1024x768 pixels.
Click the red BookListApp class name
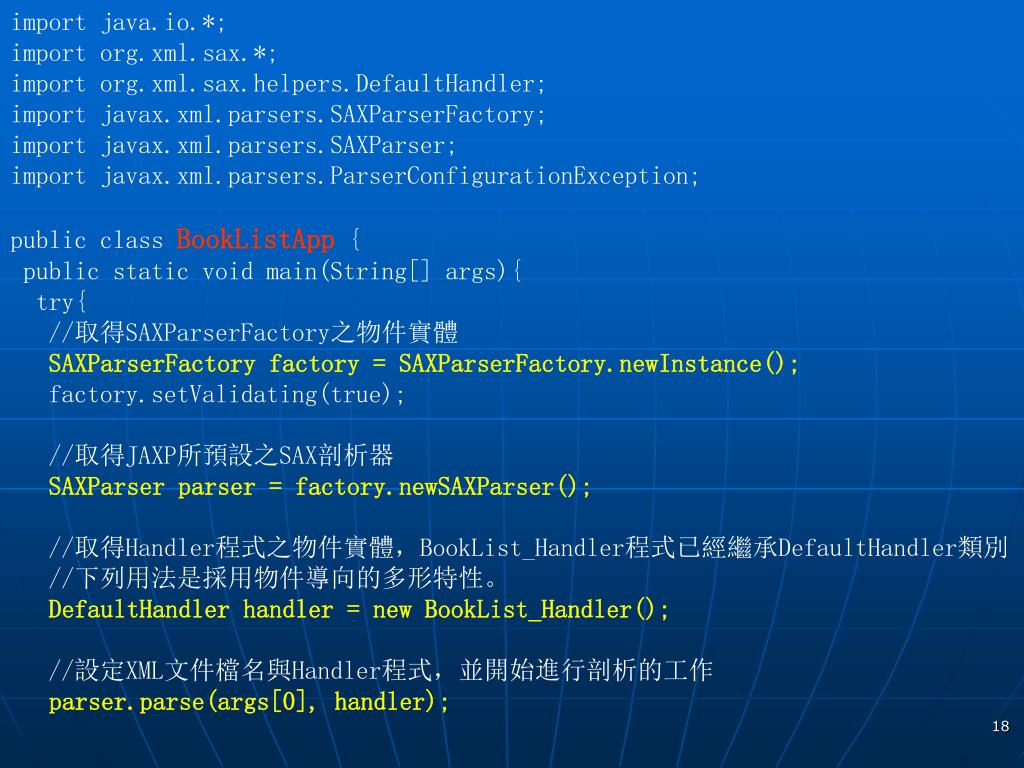coord(255,240)
